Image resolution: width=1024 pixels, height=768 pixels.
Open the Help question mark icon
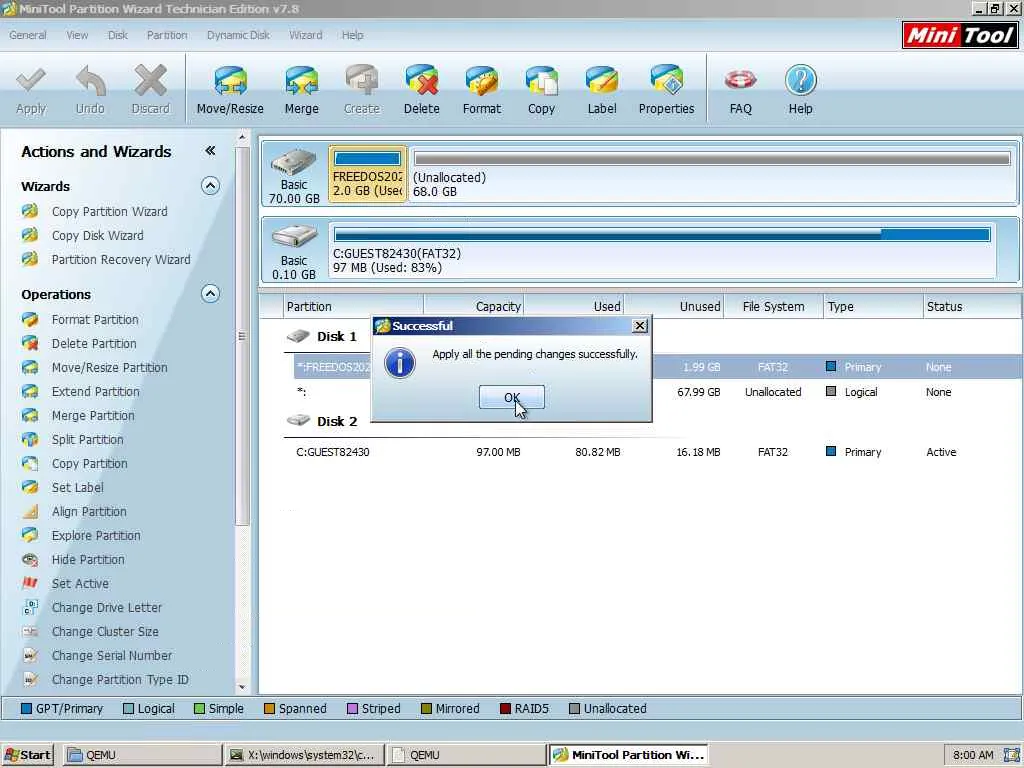coord(801,90)
